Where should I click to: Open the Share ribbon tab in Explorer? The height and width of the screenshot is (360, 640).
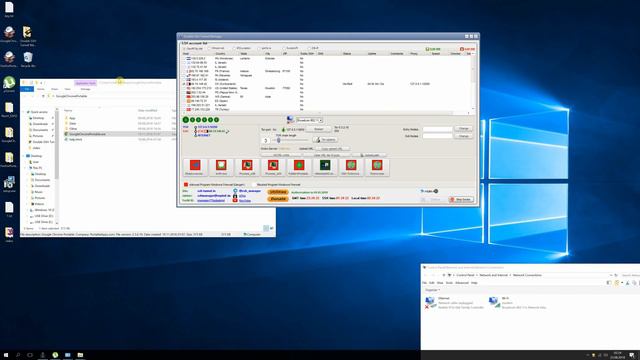coord(54,89)
